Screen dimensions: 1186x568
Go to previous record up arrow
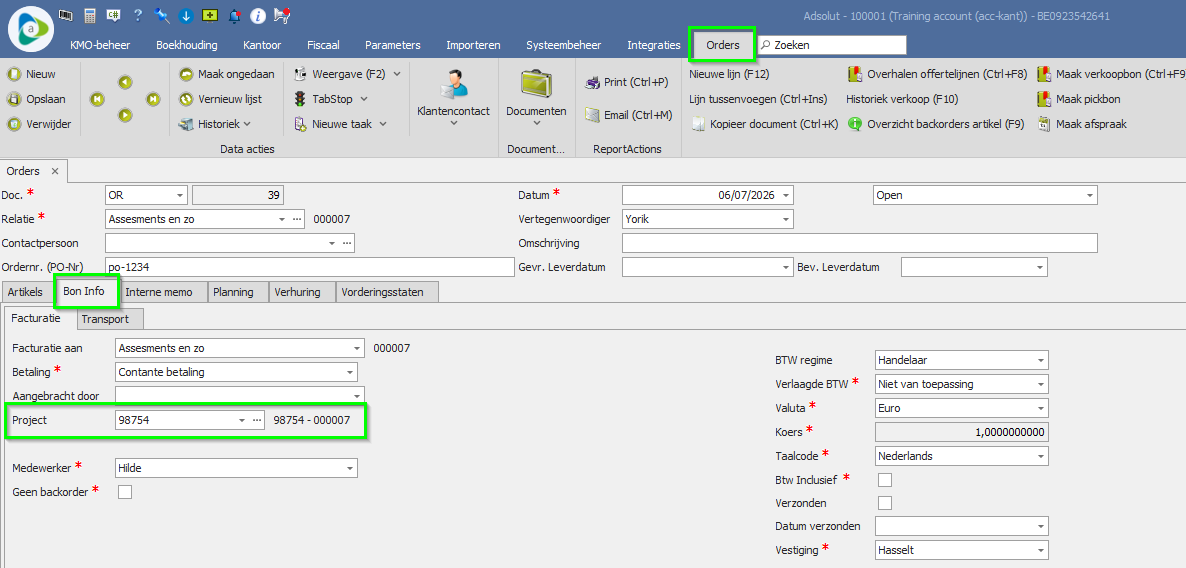point(126,82)
